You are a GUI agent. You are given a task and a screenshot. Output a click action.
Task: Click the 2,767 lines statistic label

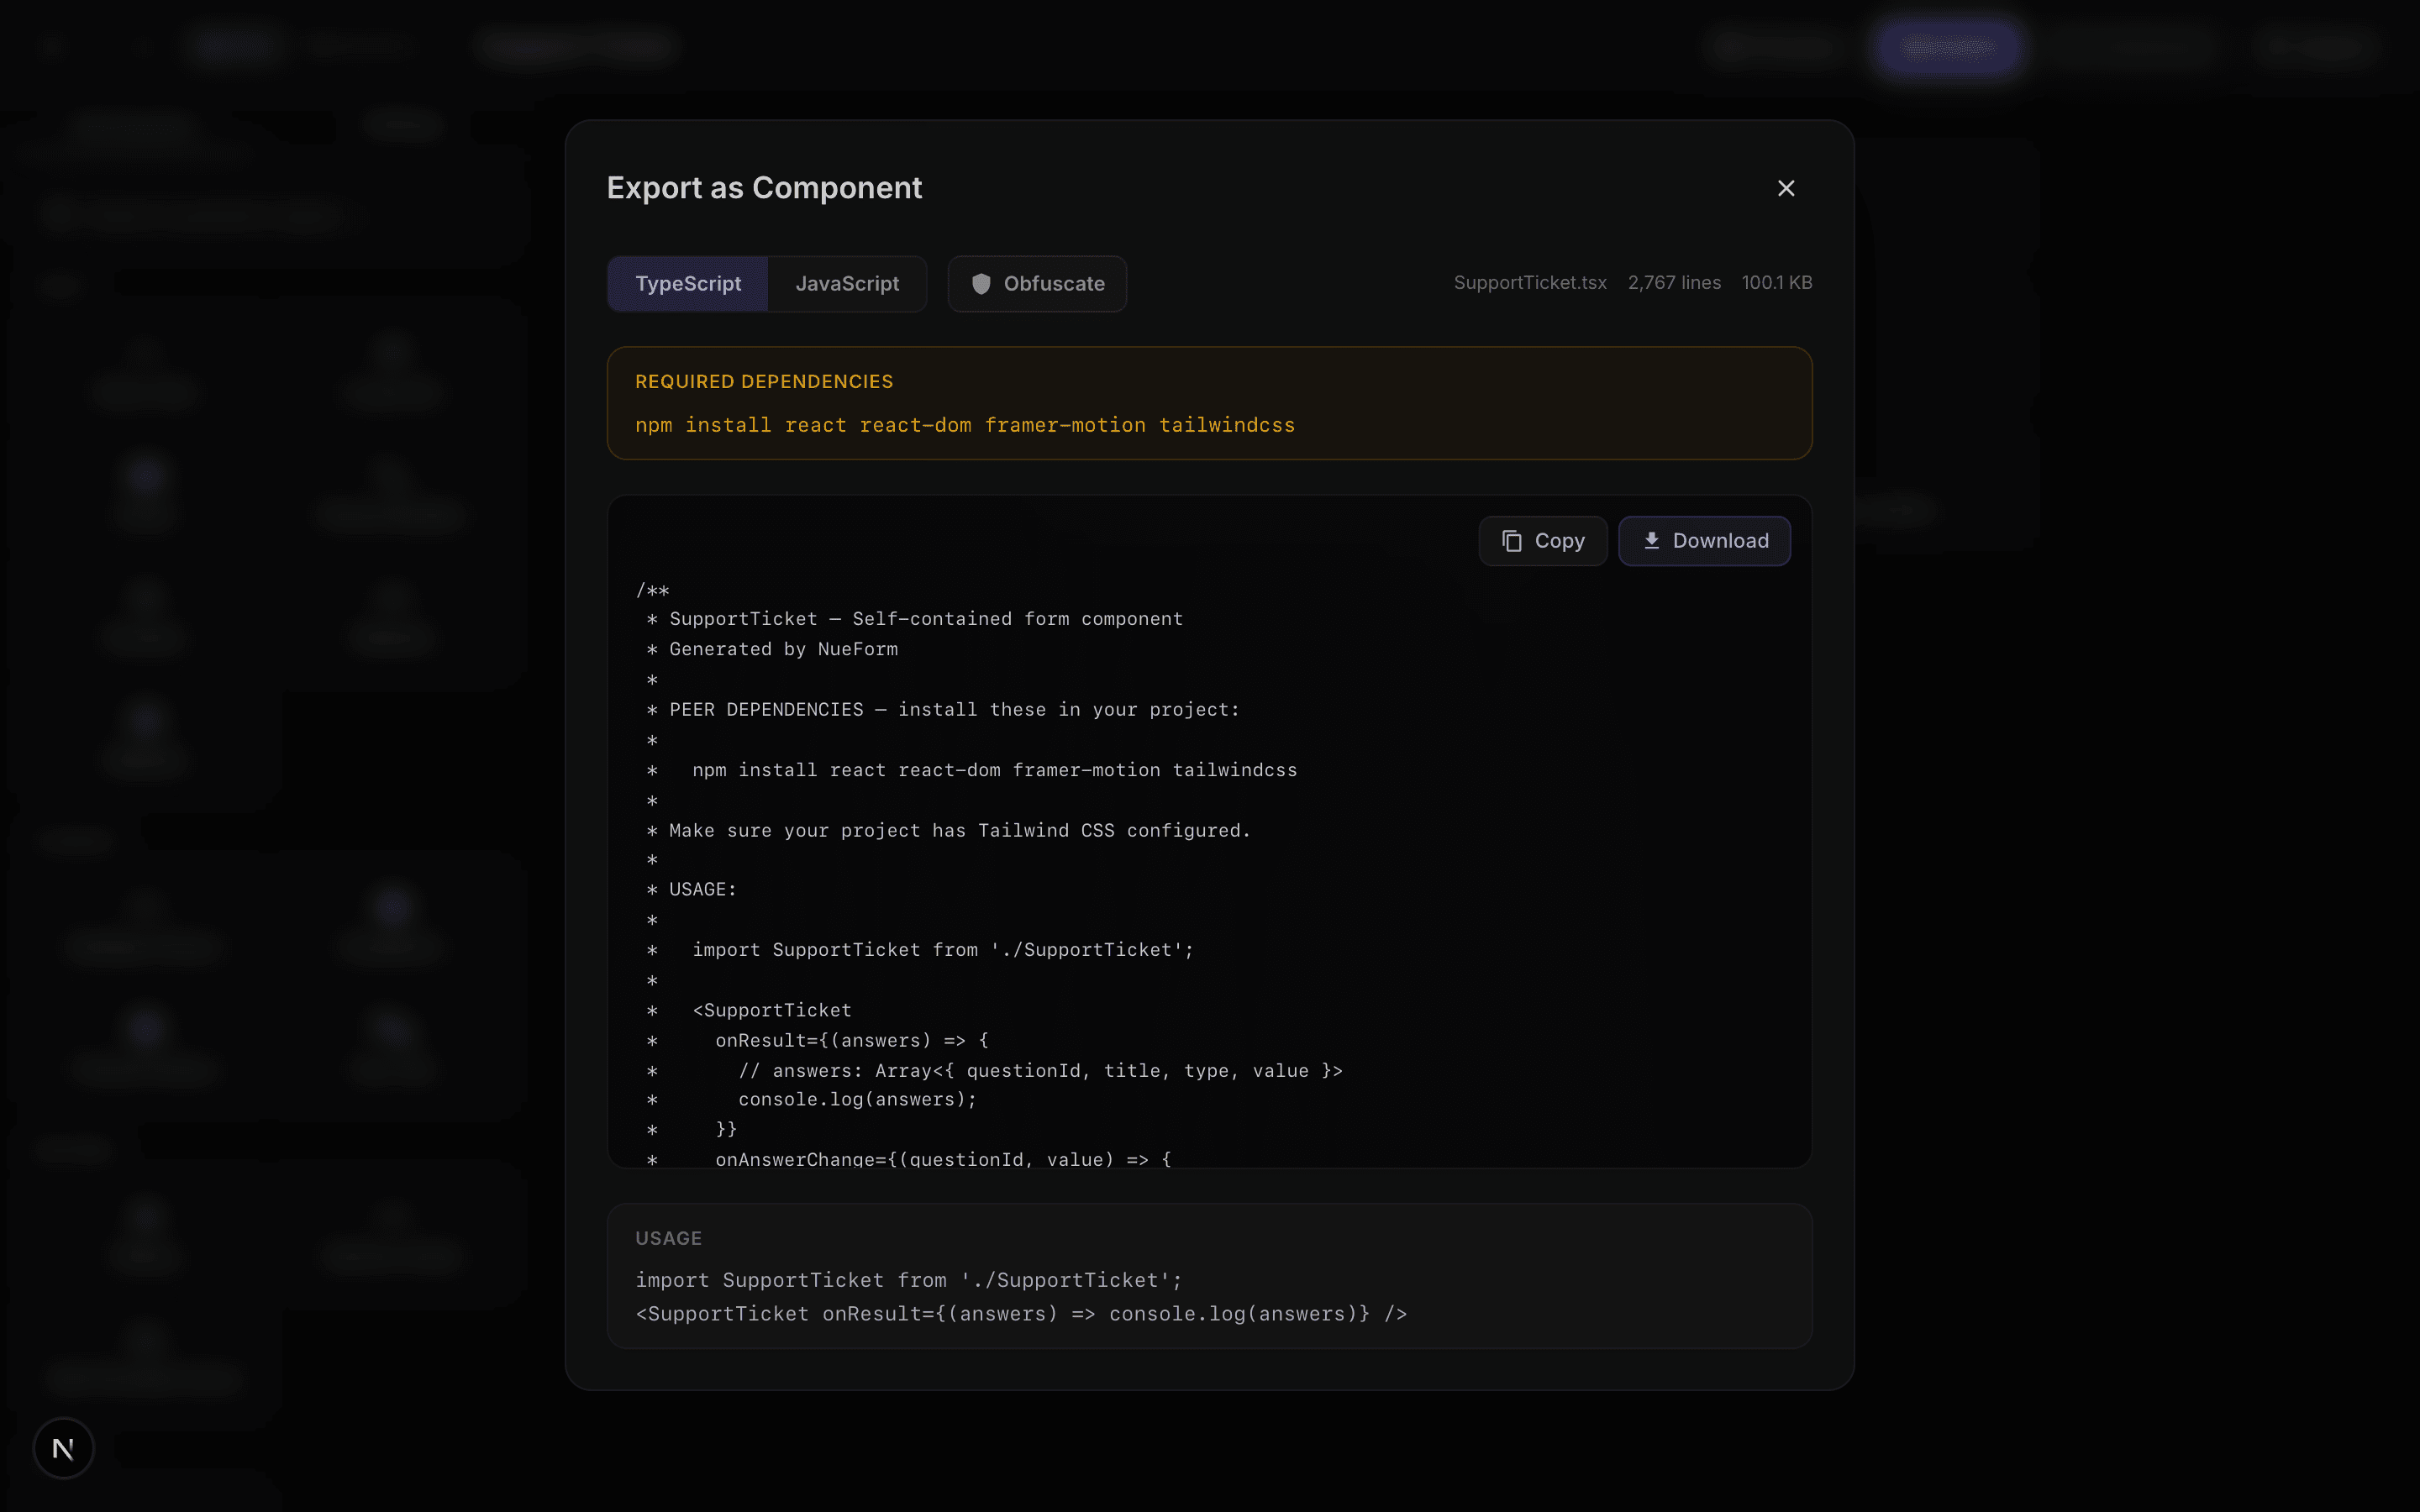(1674, 282)
